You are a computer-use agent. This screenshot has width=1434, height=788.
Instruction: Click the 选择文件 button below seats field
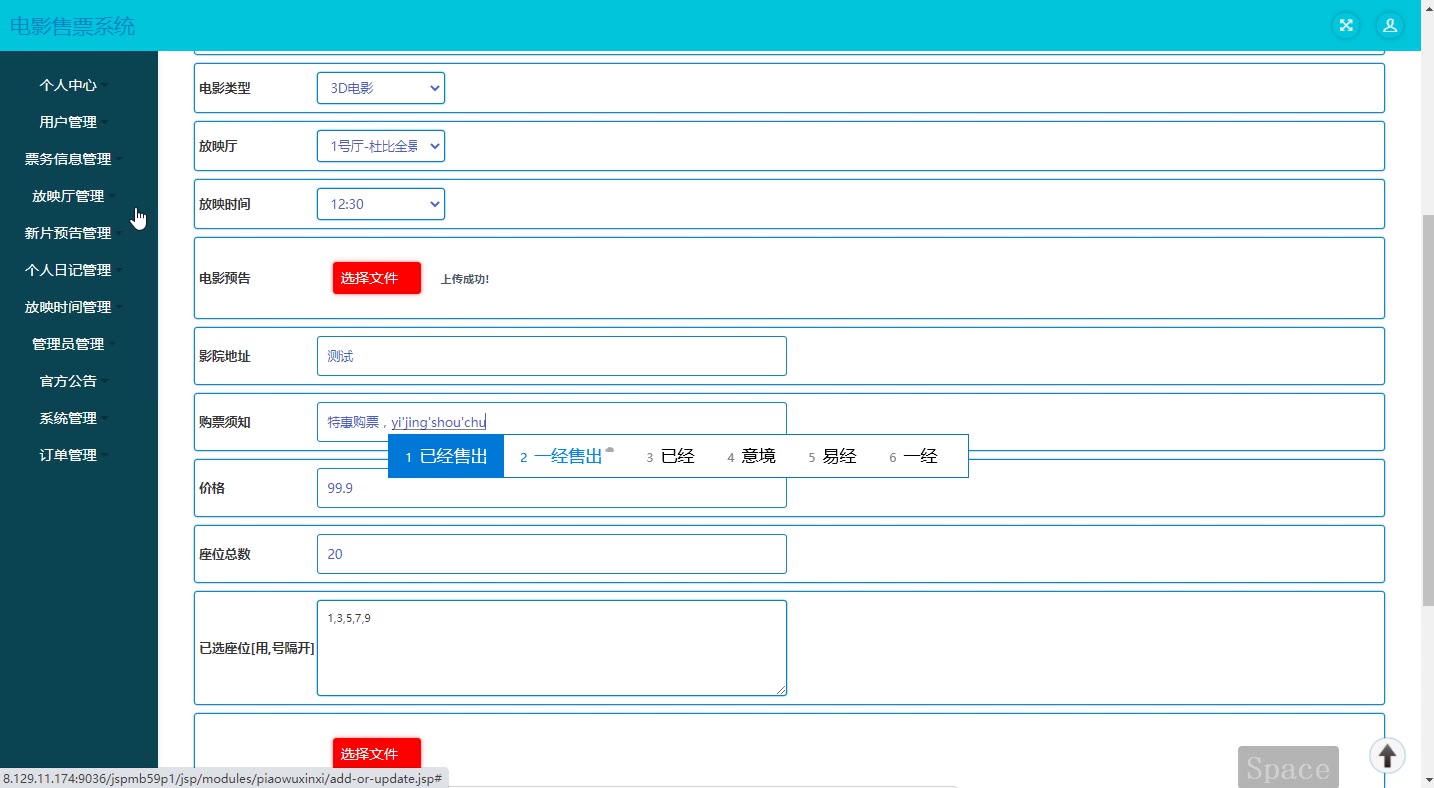[x=377, y=754]
